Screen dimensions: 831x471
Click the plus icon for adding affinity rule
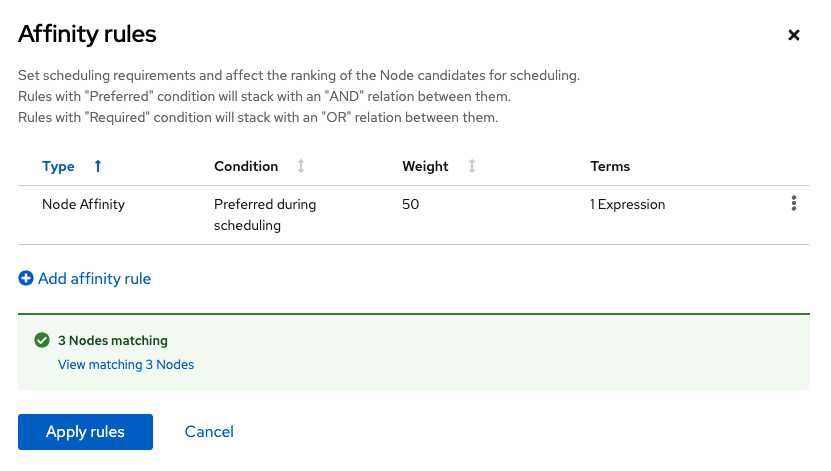26,279
